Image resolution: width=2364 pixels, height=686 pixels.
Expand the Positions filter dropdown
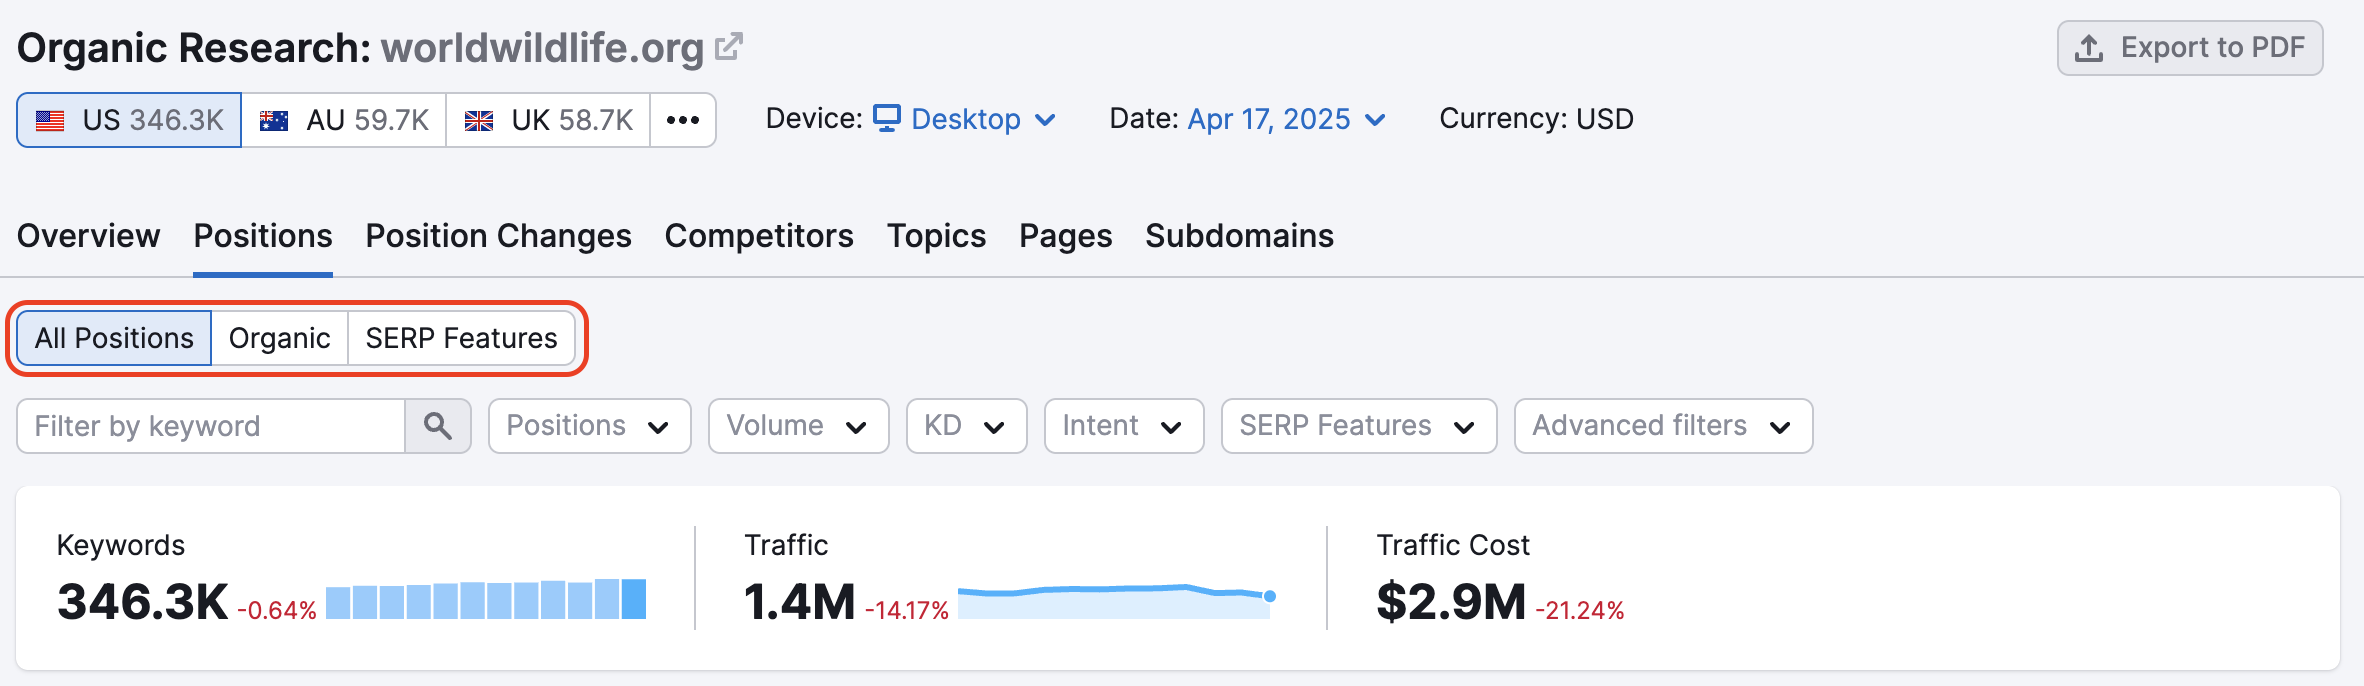pyautogui.click(x=589, y=426)
